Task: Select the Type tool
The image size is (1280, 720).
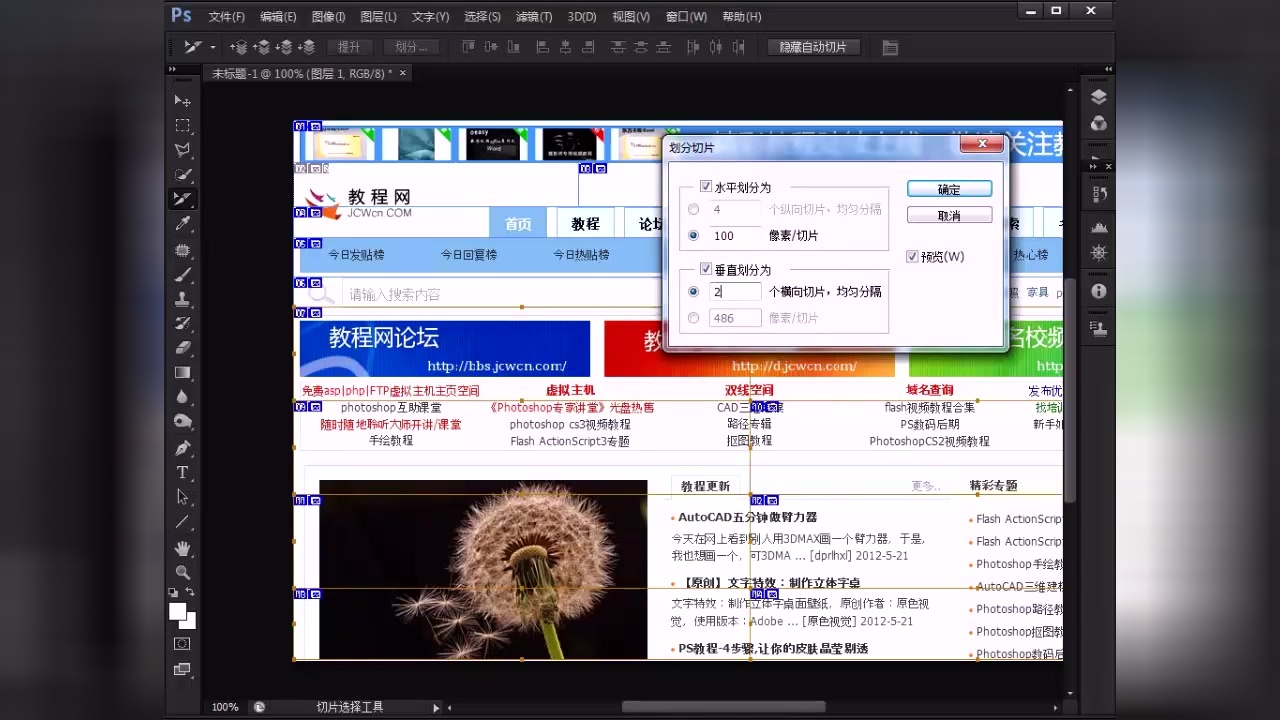Action: click(182, 473)
